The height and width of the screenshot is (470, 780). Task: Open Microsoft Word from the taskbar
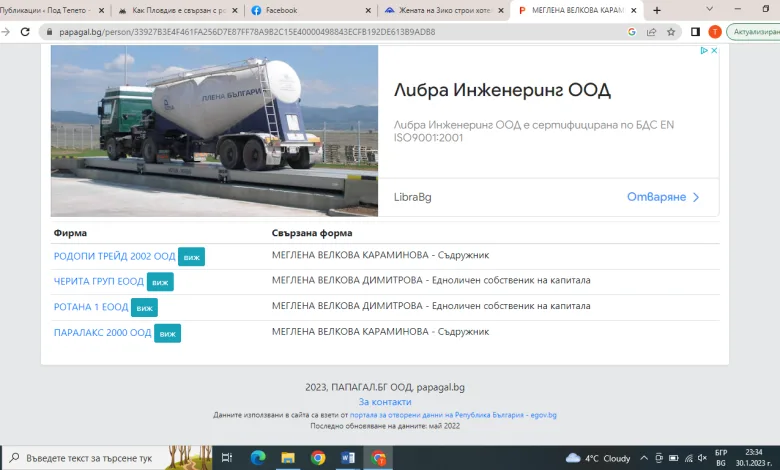tap(348, 458)
